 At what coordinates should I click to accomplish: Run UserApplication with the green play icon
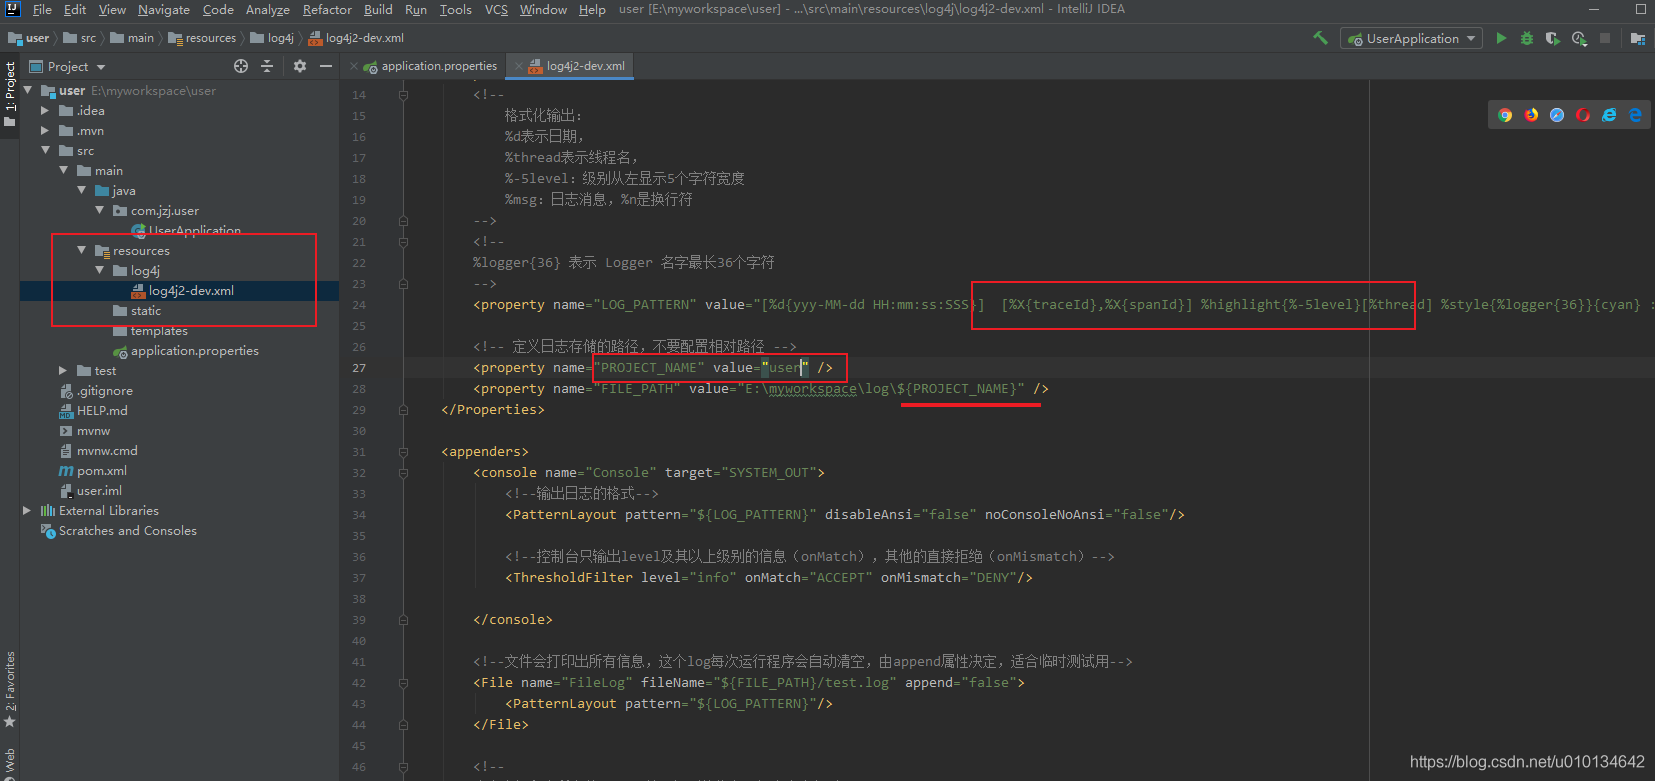[1501, 38]
